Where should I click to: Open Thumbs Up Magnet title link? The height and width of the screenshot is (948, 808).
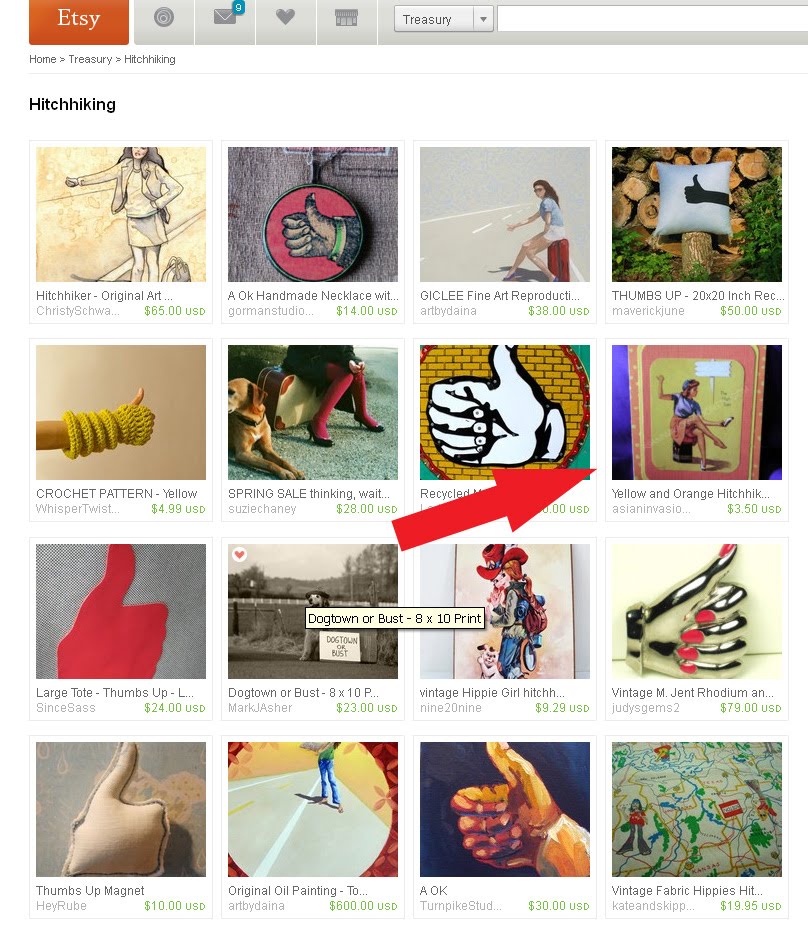[x=90, y=891]
